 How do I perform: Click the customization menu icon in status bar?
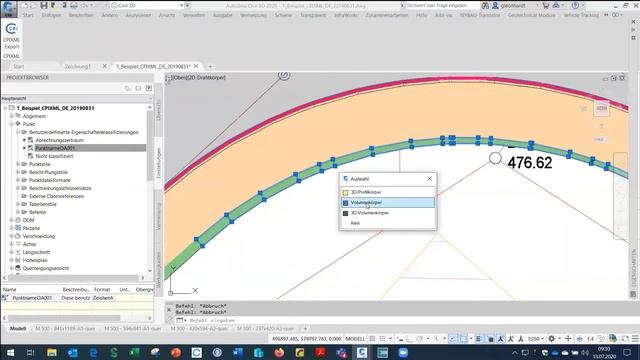635,339
